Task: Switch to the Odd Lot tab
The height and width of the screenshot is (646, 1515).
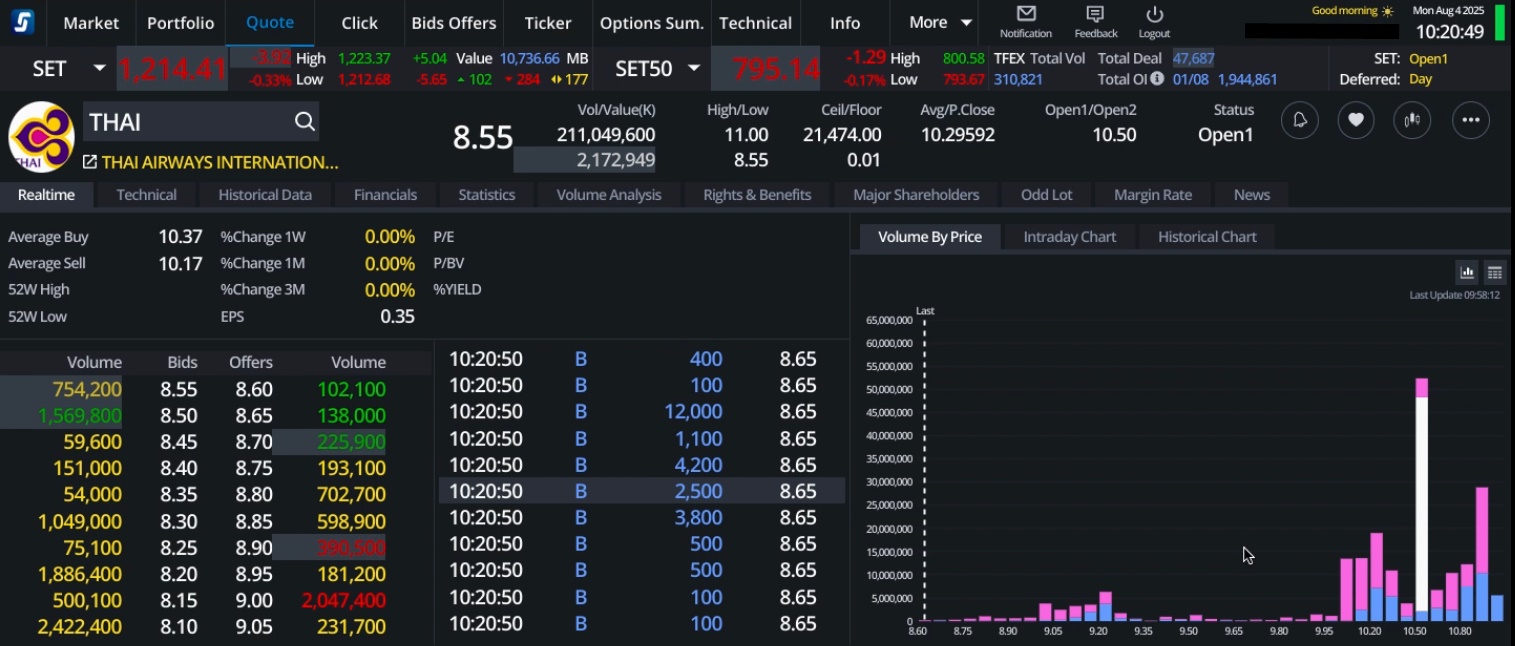Action: pos(1047,195)
